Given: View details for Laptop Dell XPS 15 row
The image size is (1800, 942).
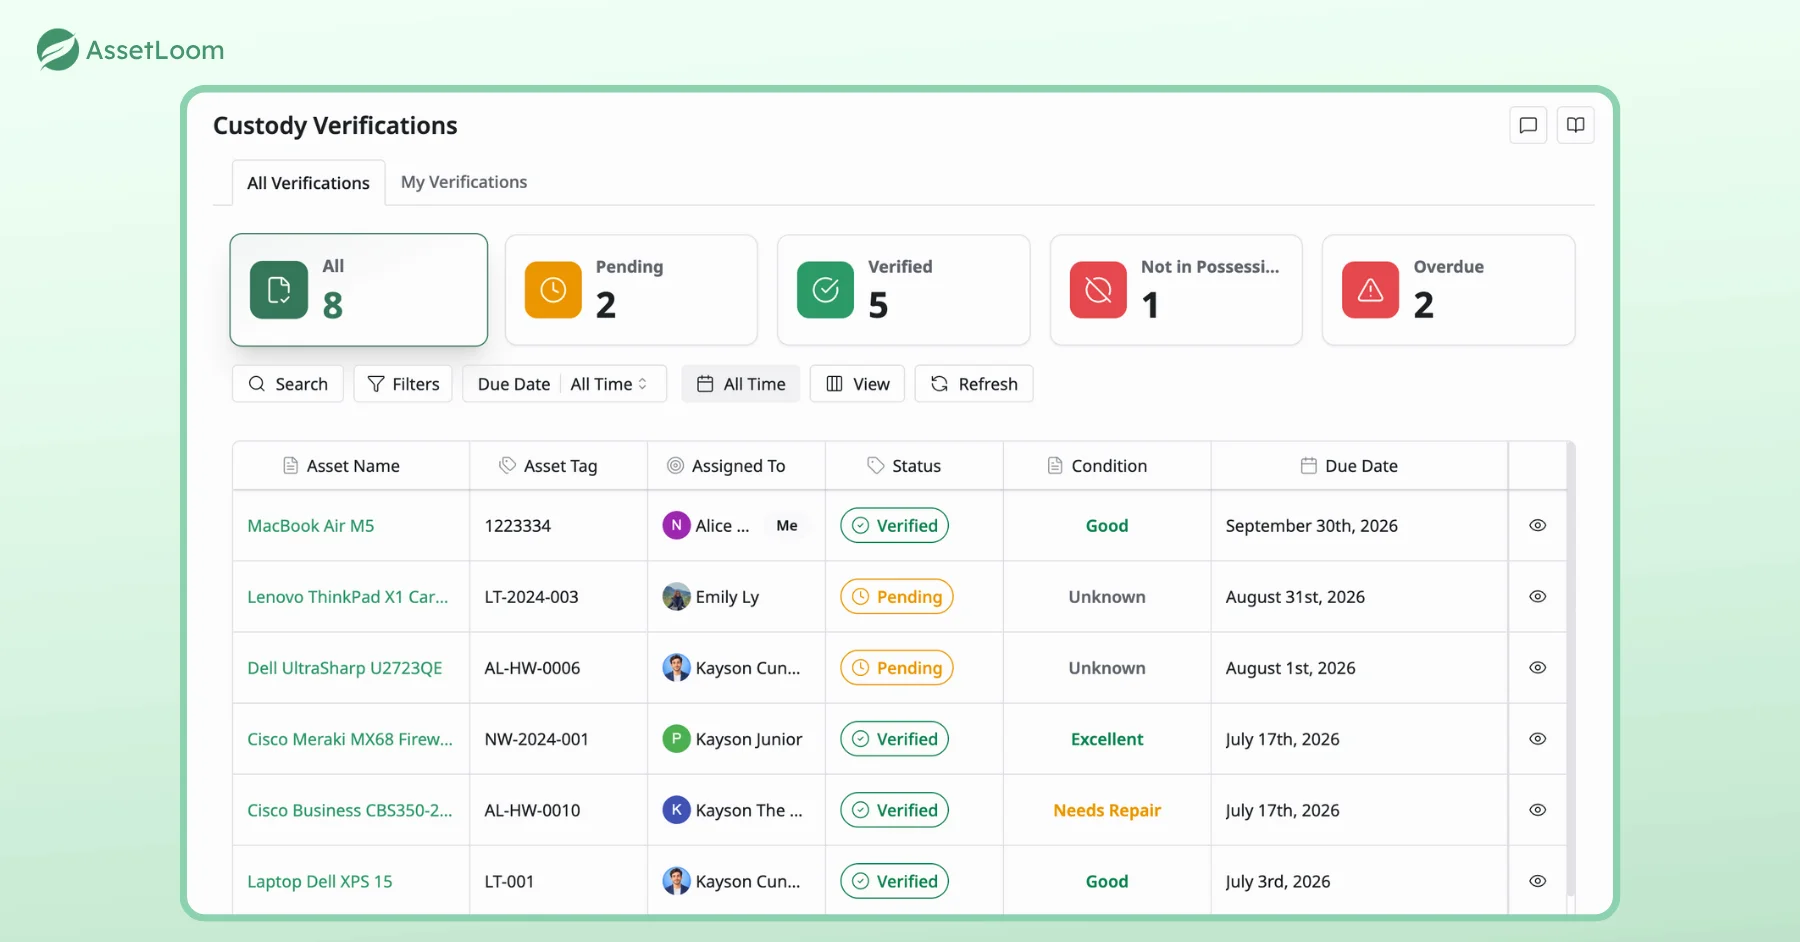Looking at the screenshot, I should [x=1538, y=881].
